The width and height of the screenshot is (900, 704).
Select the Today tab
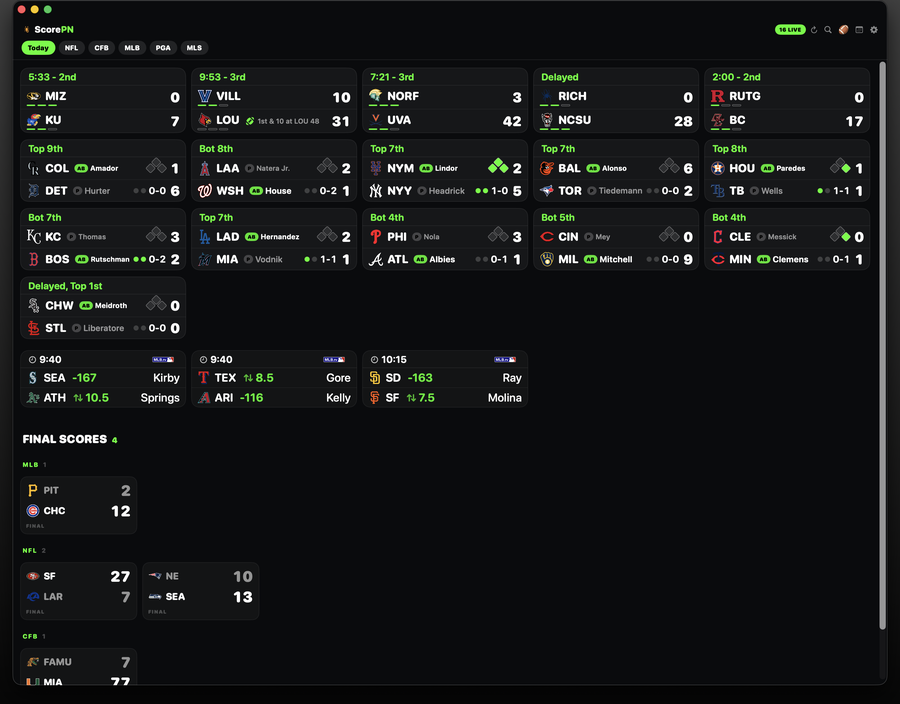tap(38, 48)
